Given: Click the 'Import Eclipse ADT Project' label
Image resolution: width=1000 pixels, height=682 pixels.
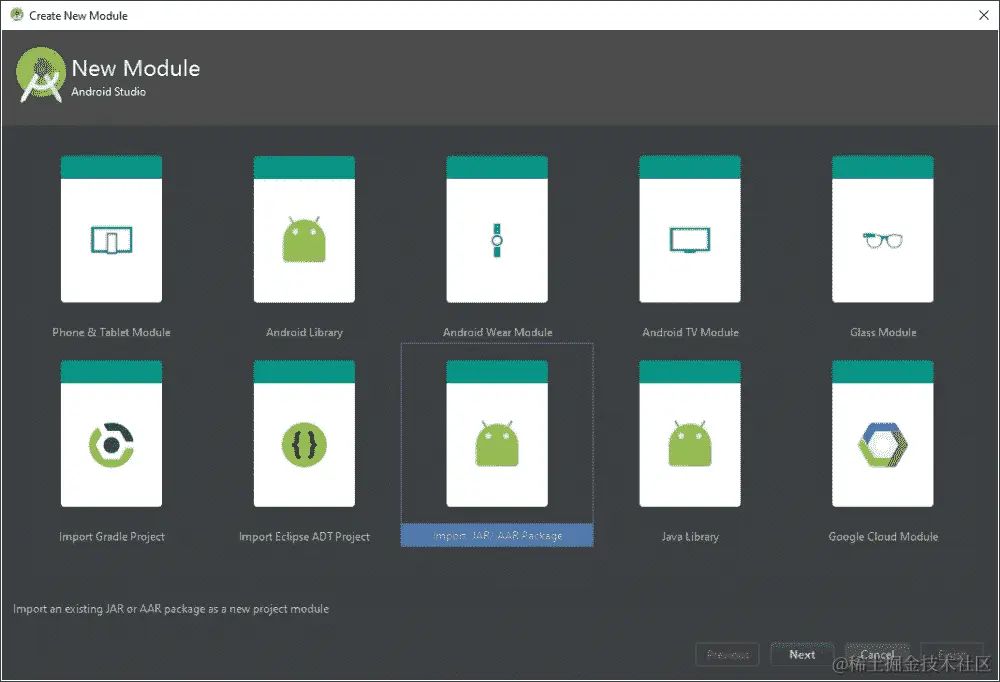Looking at the screenshot, I should tap(304, 537).
